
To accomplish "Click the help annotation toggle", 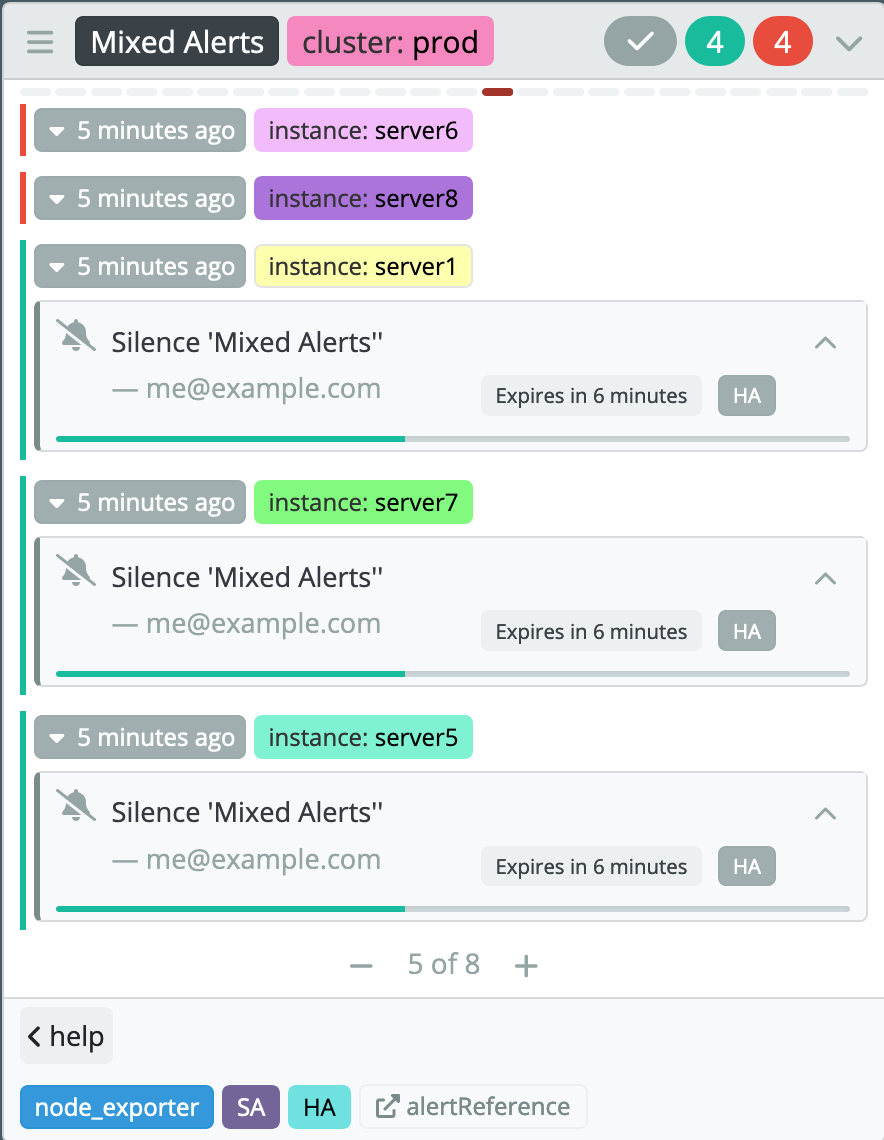I will pyautogui.click(x=66, y=1035).
